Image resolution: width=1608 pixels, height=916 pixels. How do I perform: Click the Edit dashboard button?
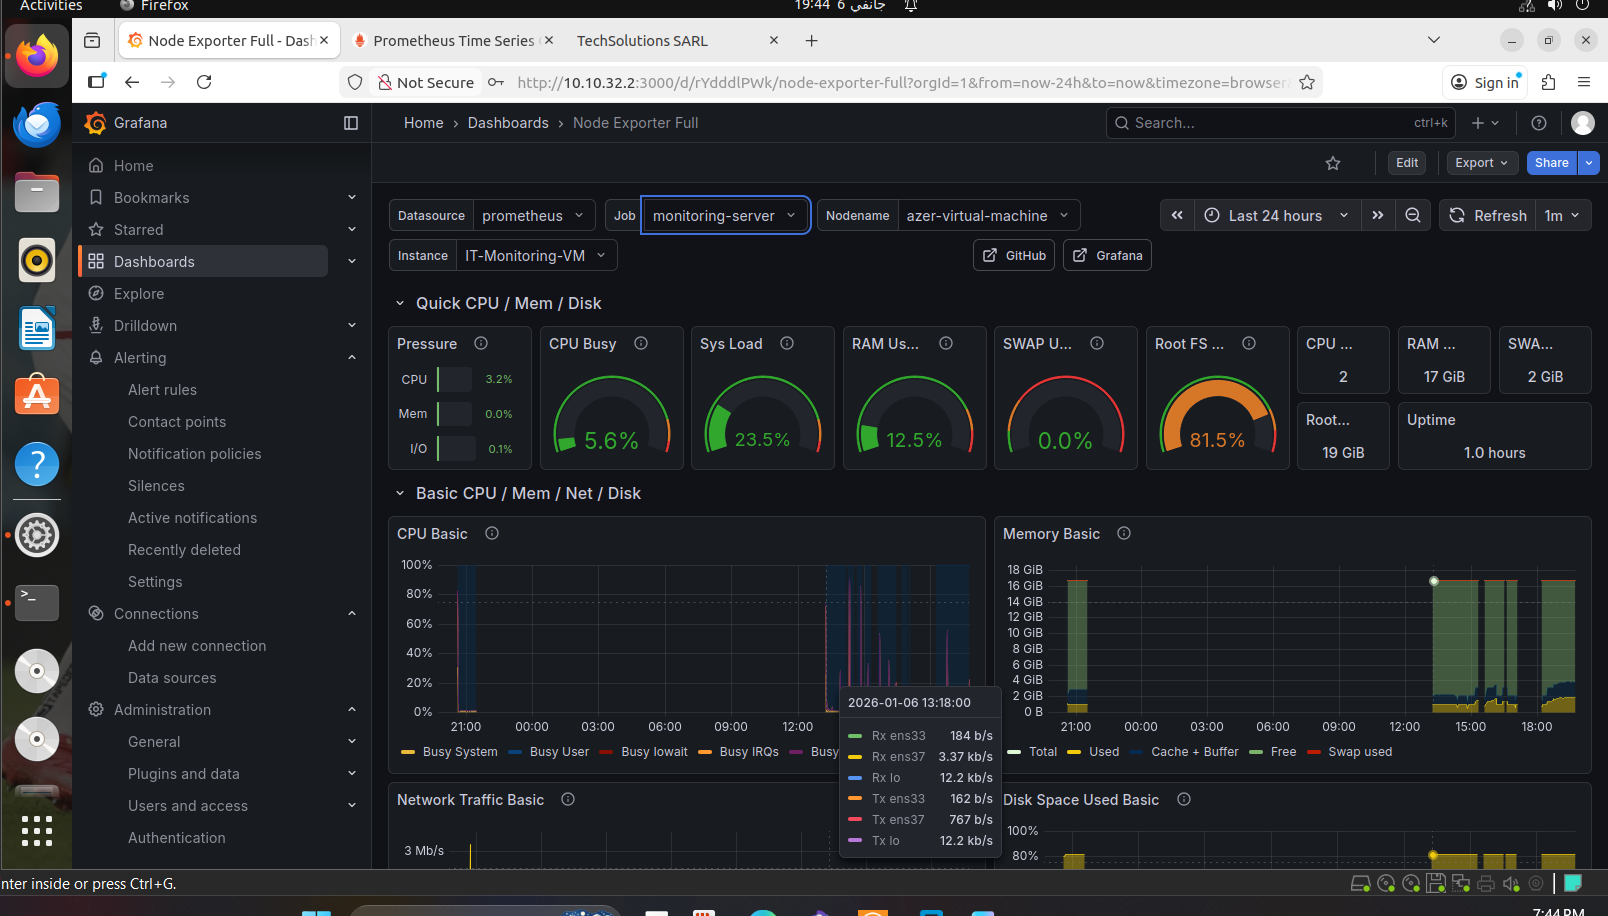coord(1407,163)
